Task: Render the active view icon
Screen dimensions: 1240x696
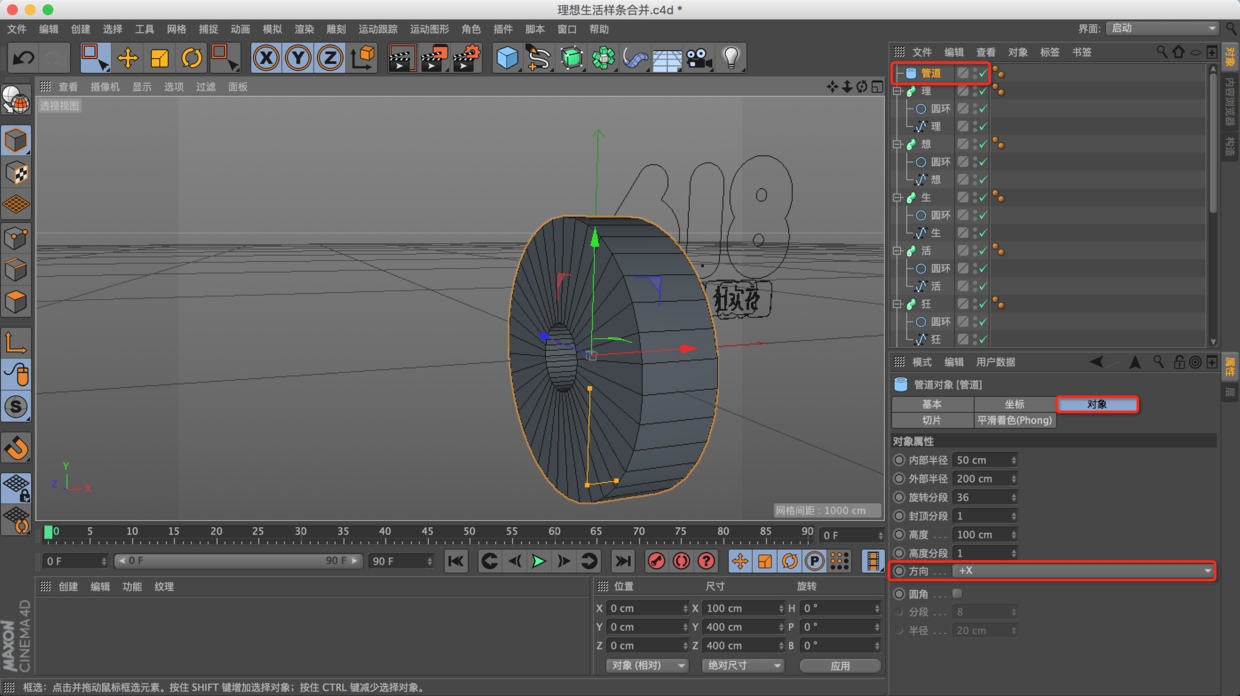Action: tap(401, 58)
